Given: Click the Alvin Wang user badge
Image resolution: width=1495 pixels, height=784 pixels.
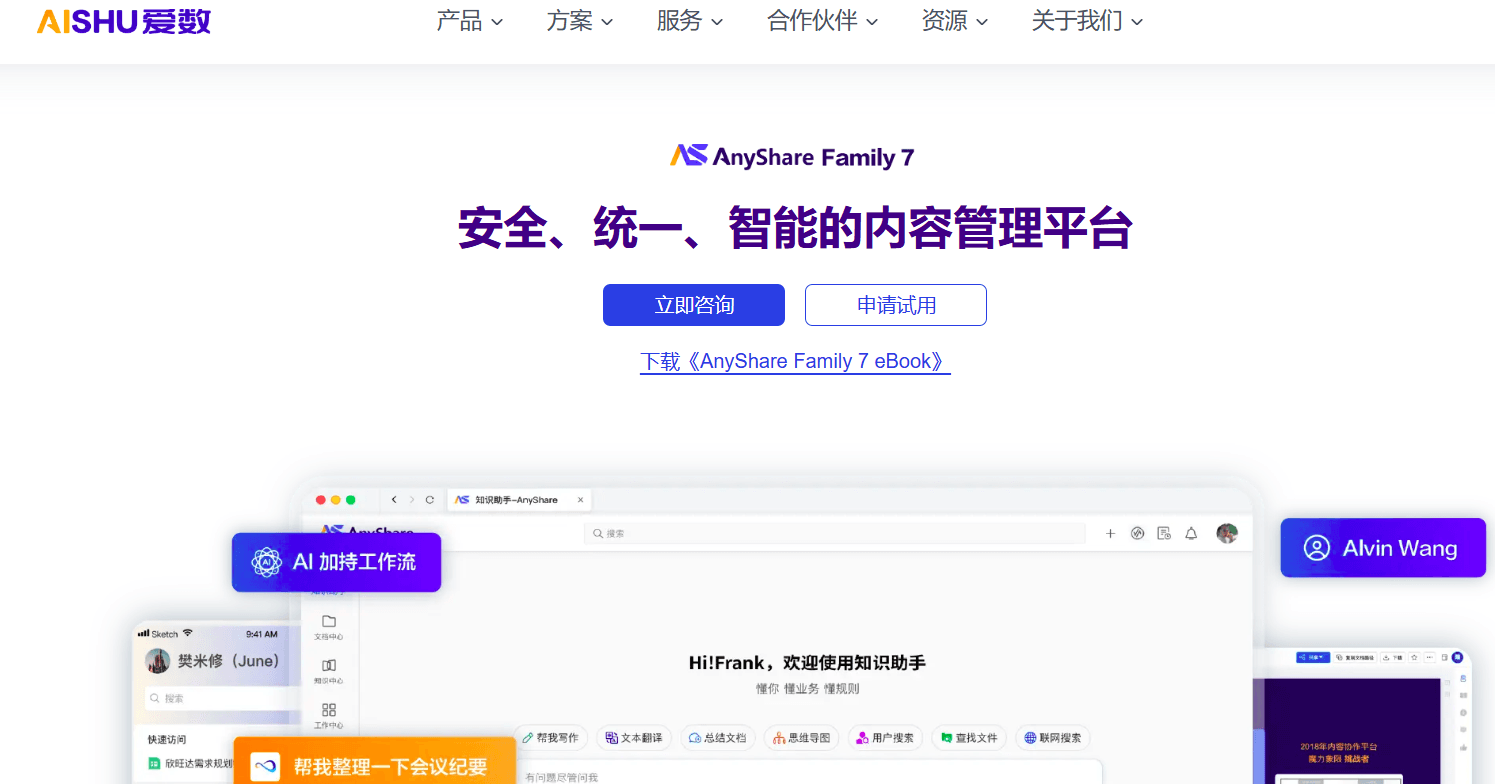Looking at the screenshot, I should point(1383,548).
